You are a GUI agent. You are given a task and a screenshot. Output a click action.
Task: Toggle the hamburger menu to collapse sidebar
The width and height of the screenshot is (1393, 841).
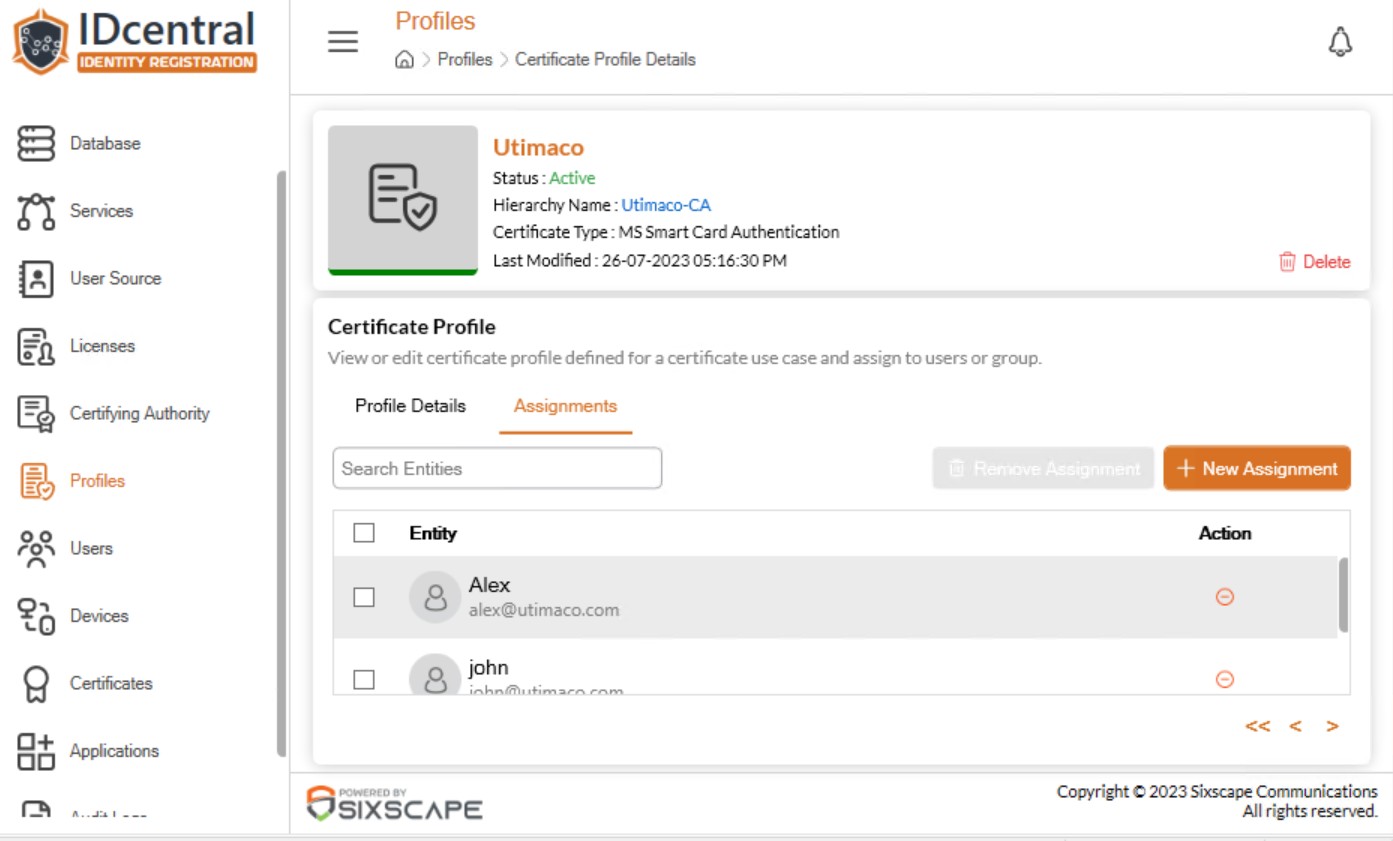(x=343, y=42)
